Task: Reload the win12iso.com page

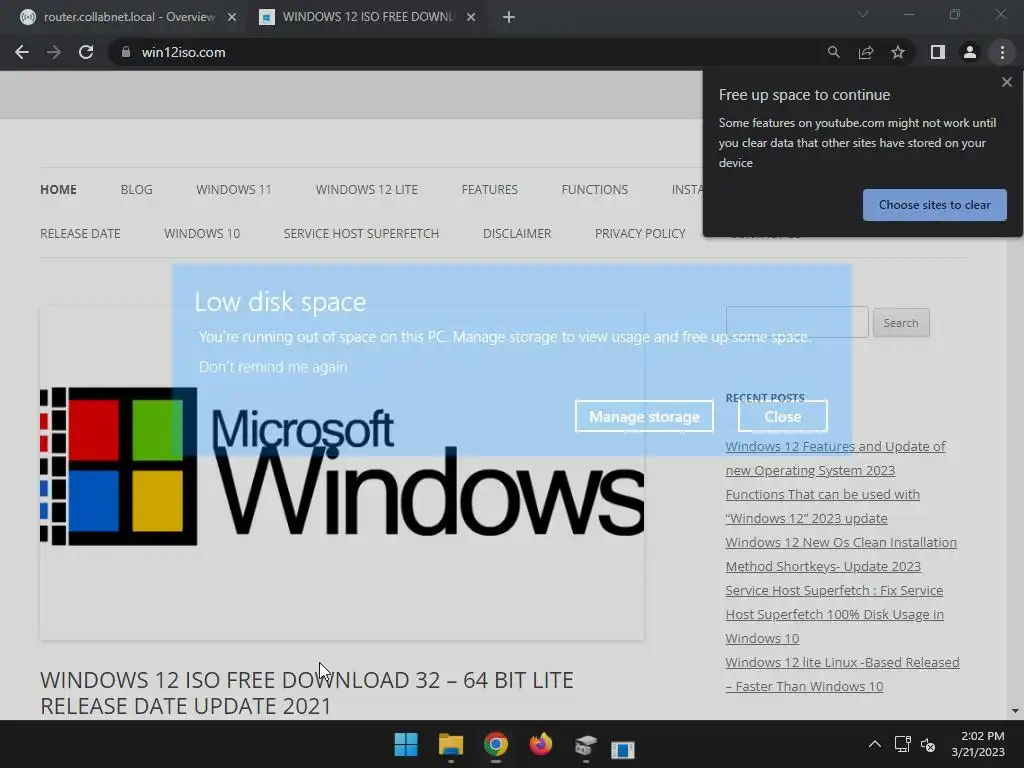Action: click(x=86, y=52)
